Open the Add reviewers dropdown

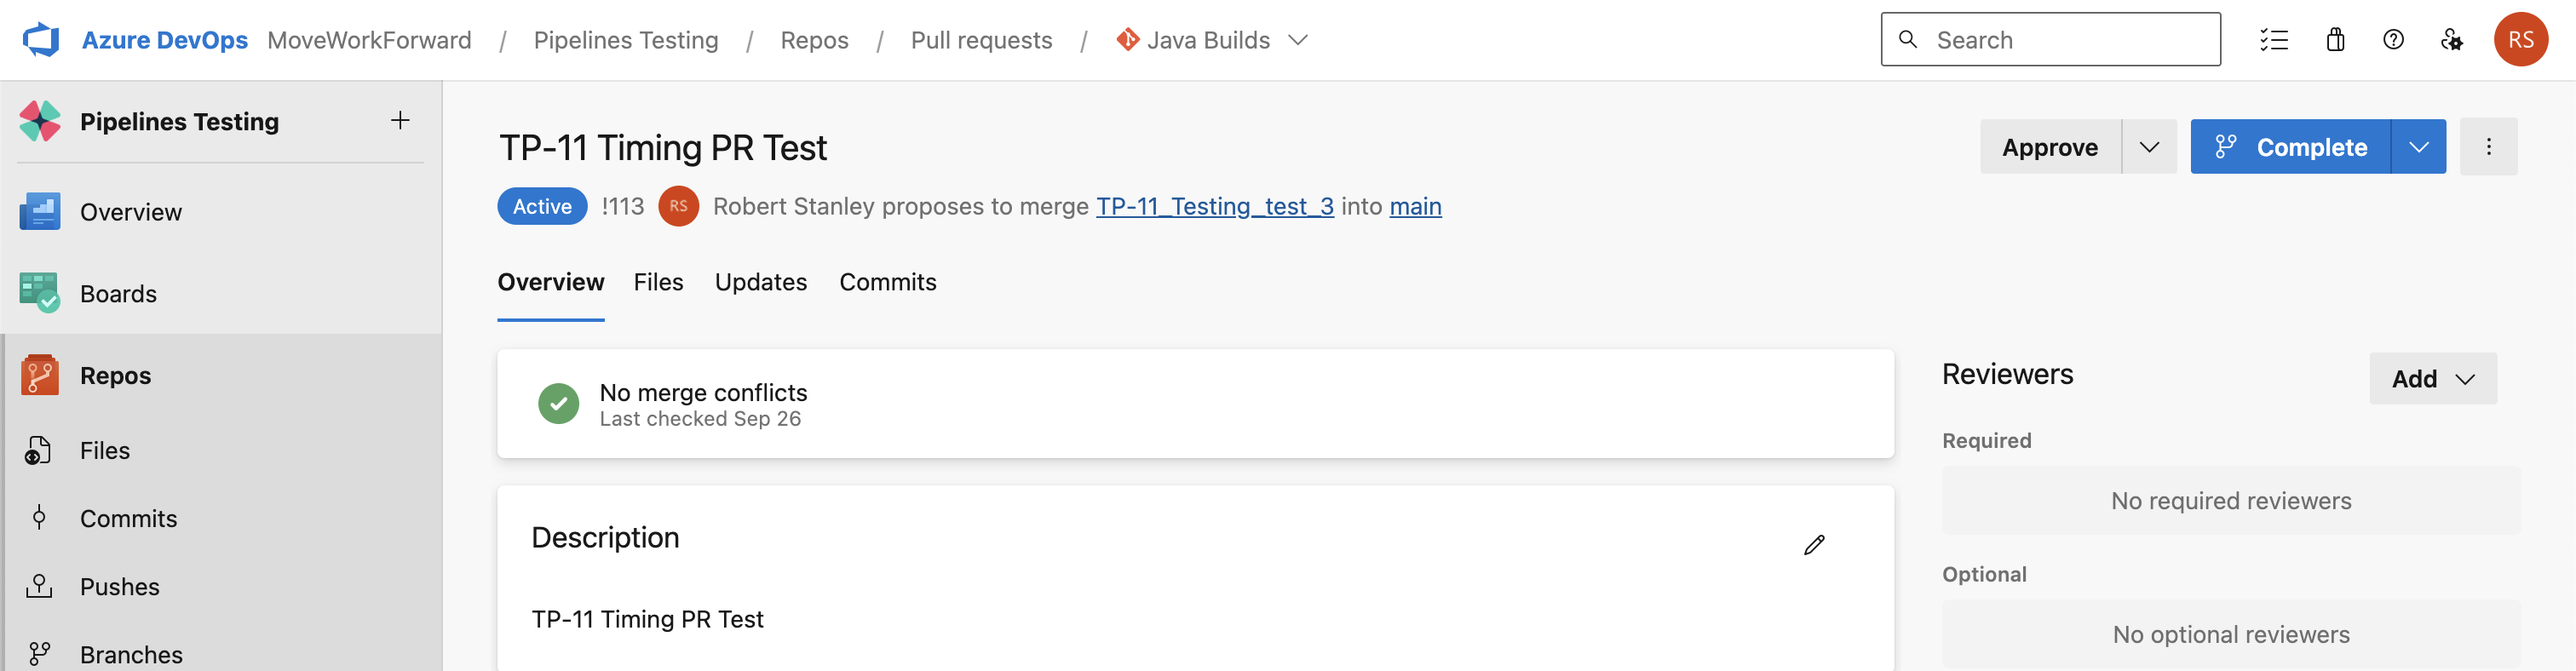click(2432, 379)
